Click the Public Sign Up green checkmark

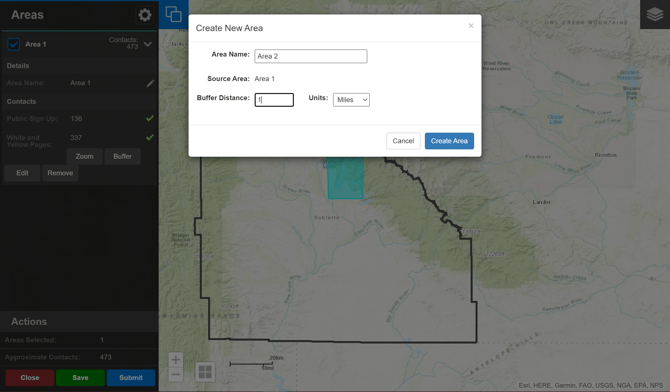[x=150, y=118]
